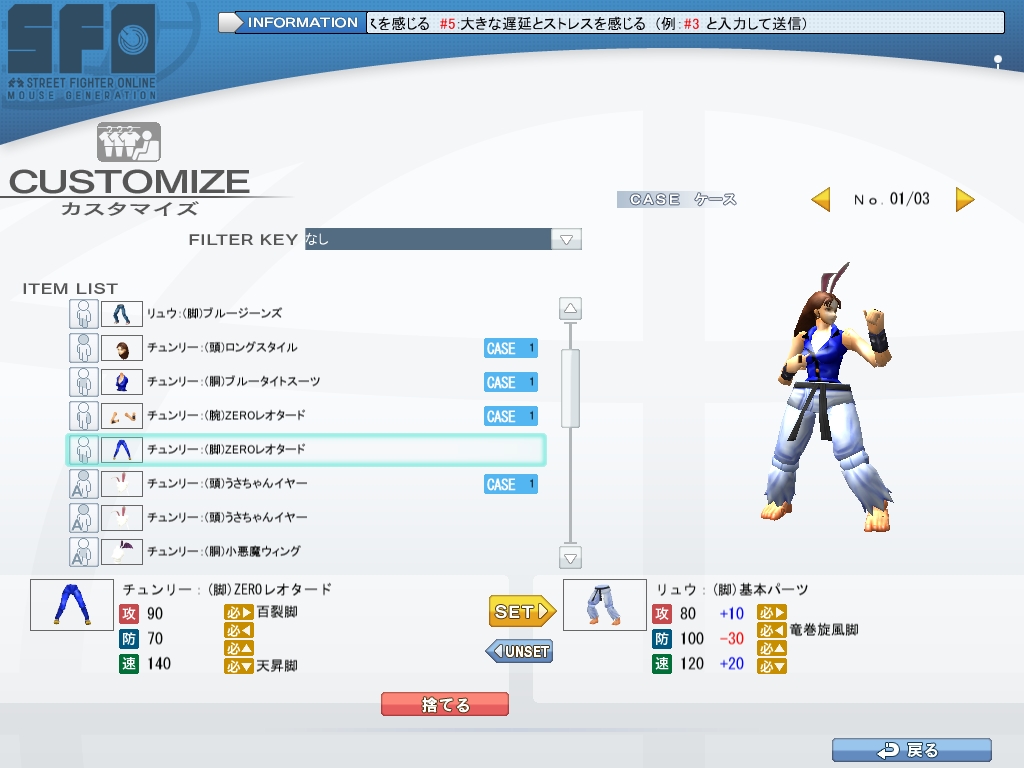Click the 戻る back button

tap(912, 750)
